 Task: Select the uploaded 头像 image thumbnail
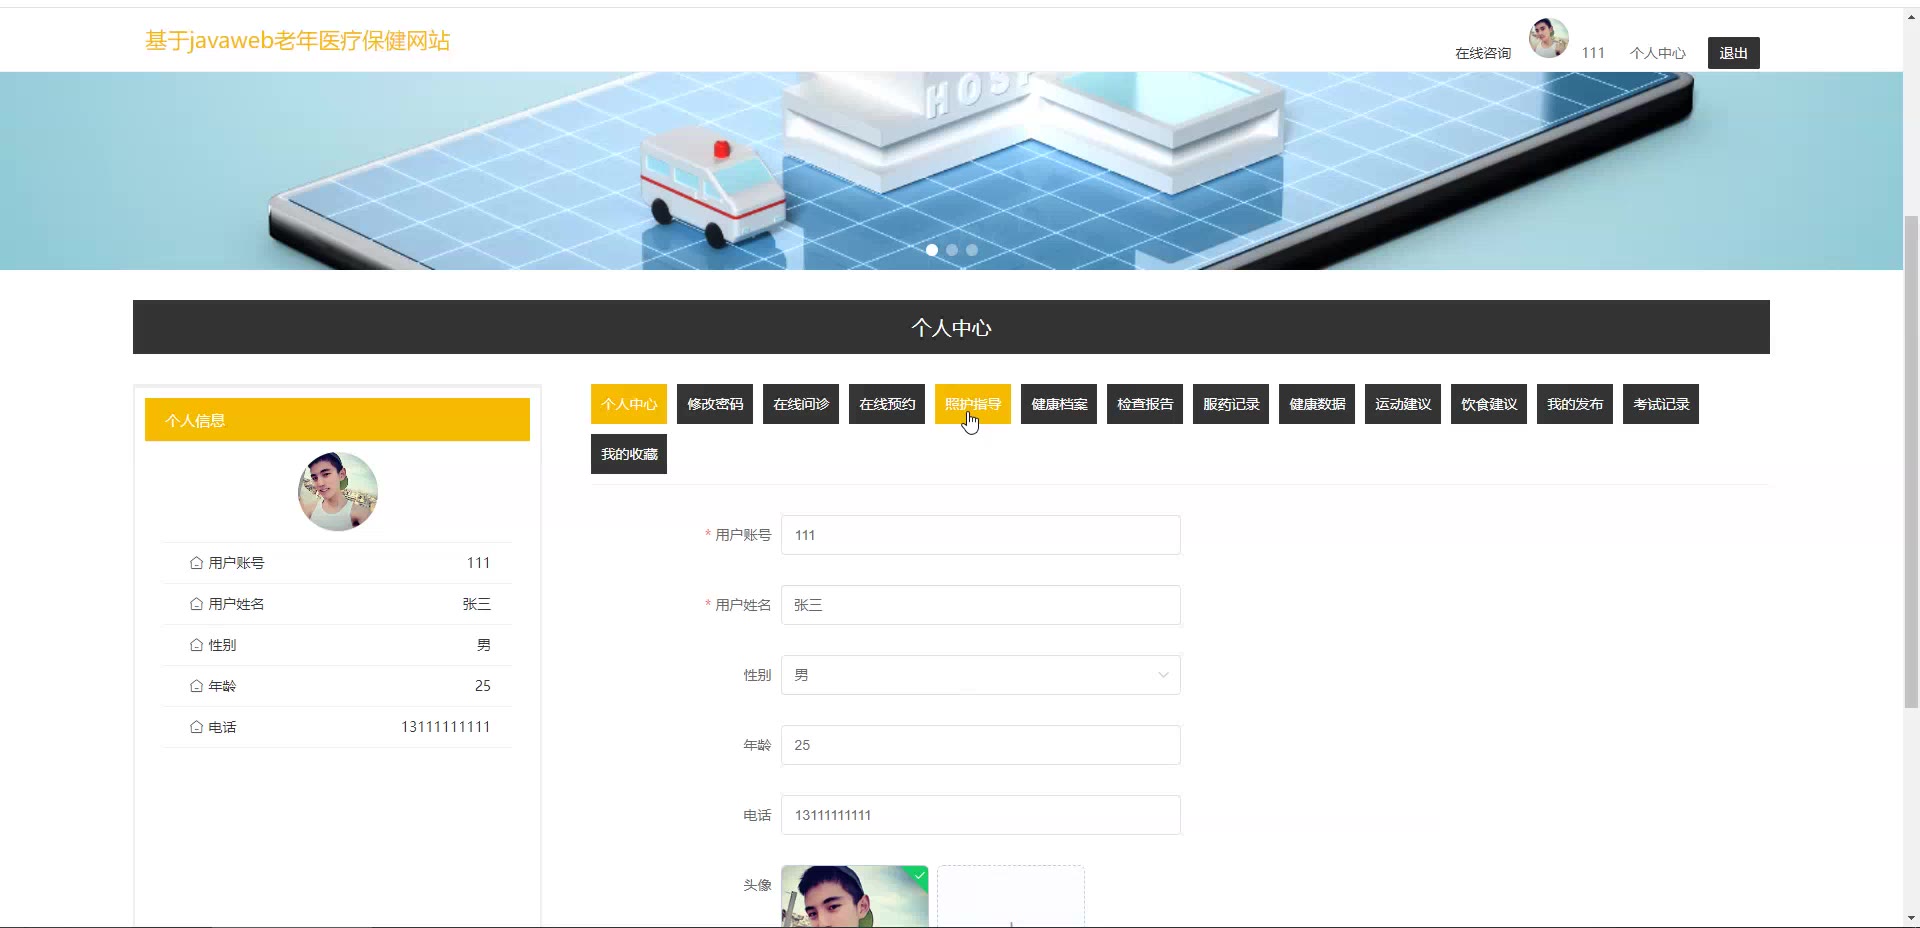(855, 896)
